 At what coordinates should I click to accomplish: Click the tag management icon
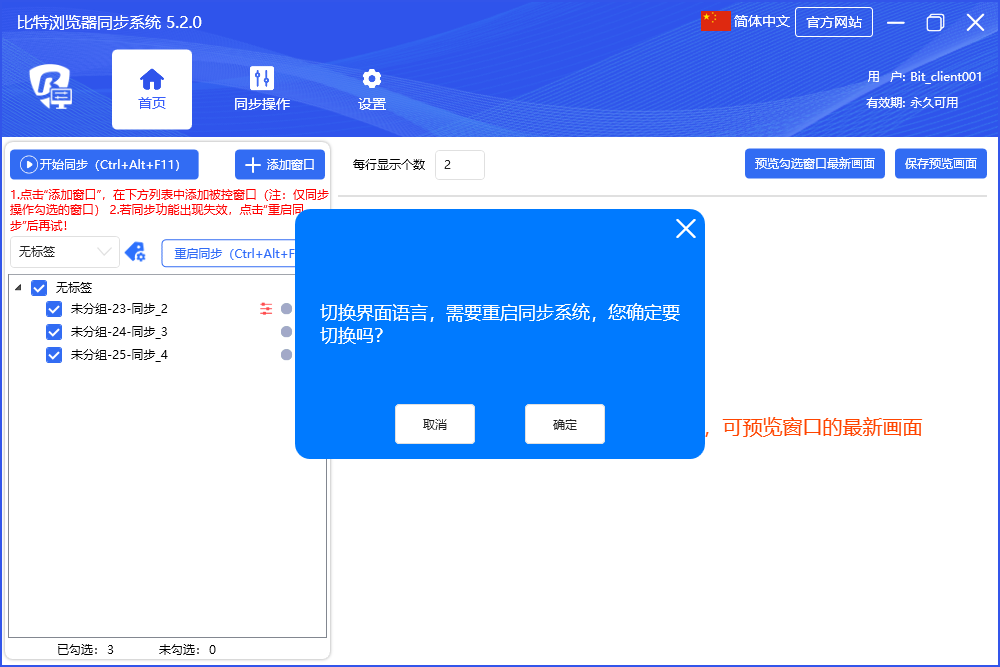tap(135, 253)
